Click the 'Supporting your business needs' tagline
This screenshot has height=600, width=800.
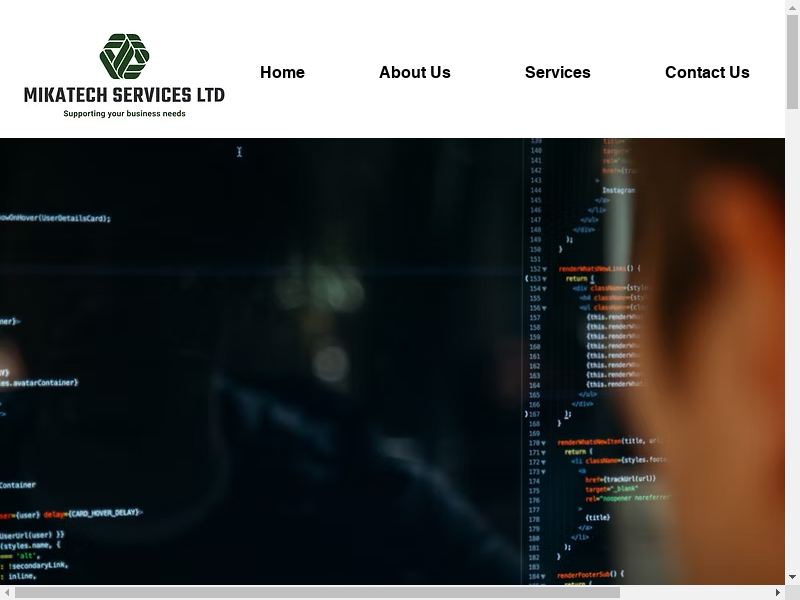point(124,114)
